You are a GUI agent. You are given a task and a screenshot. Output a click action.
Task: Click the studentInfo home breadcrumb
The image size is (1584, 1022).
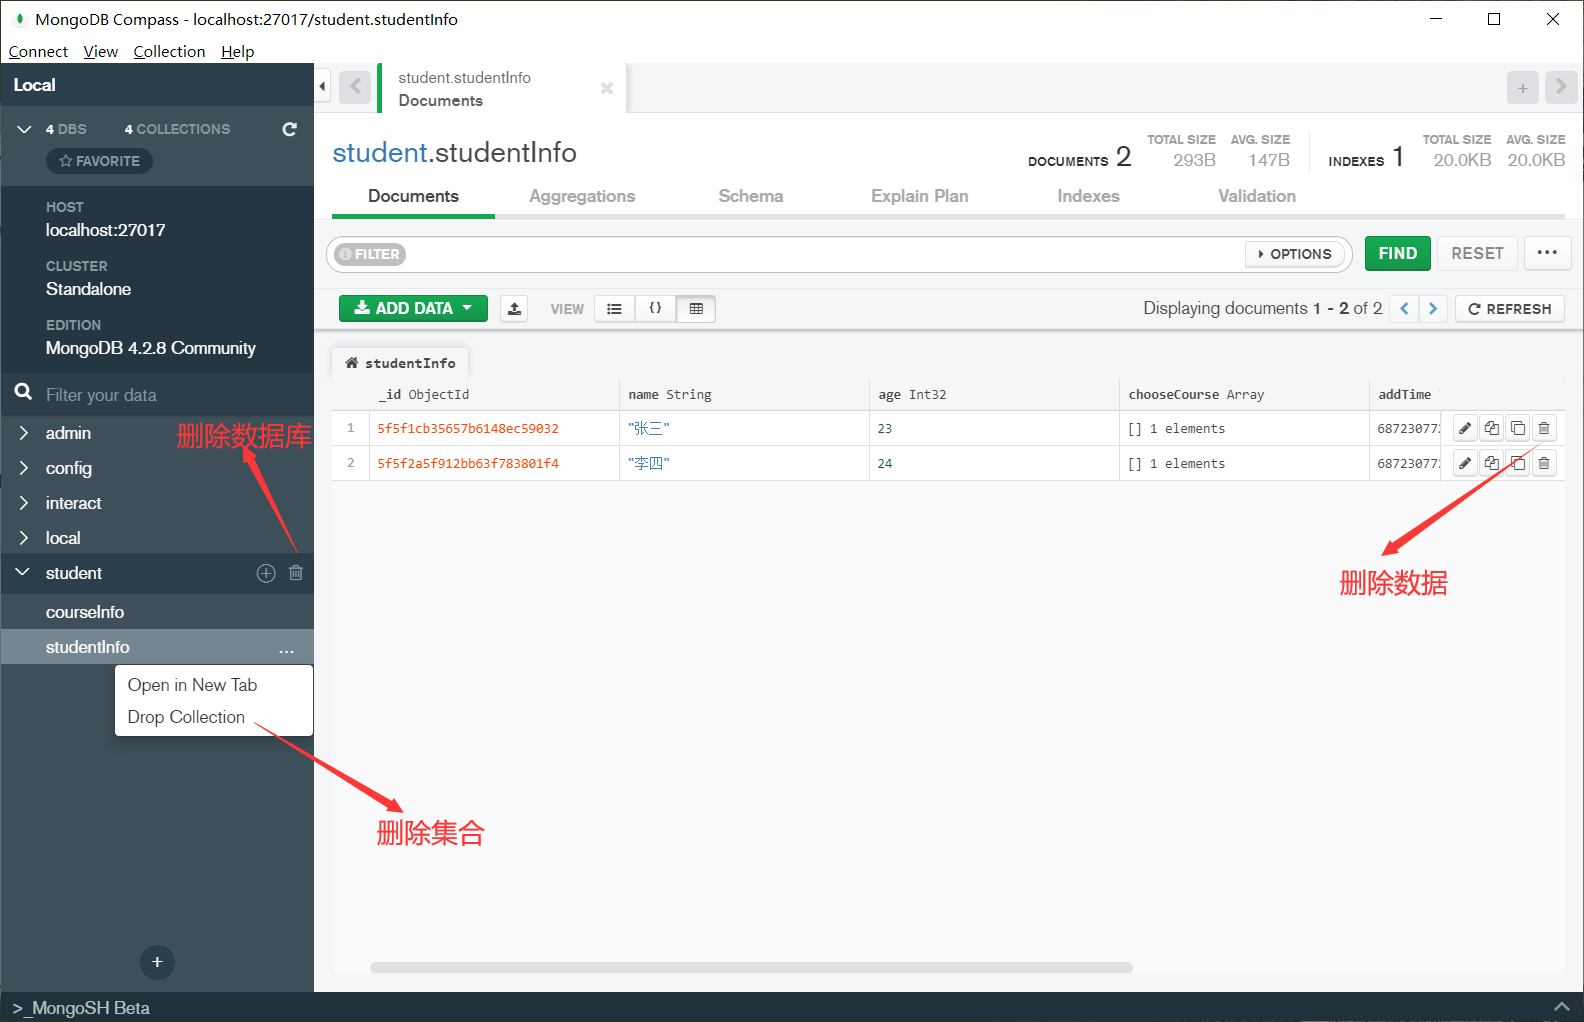click(400, 363)
